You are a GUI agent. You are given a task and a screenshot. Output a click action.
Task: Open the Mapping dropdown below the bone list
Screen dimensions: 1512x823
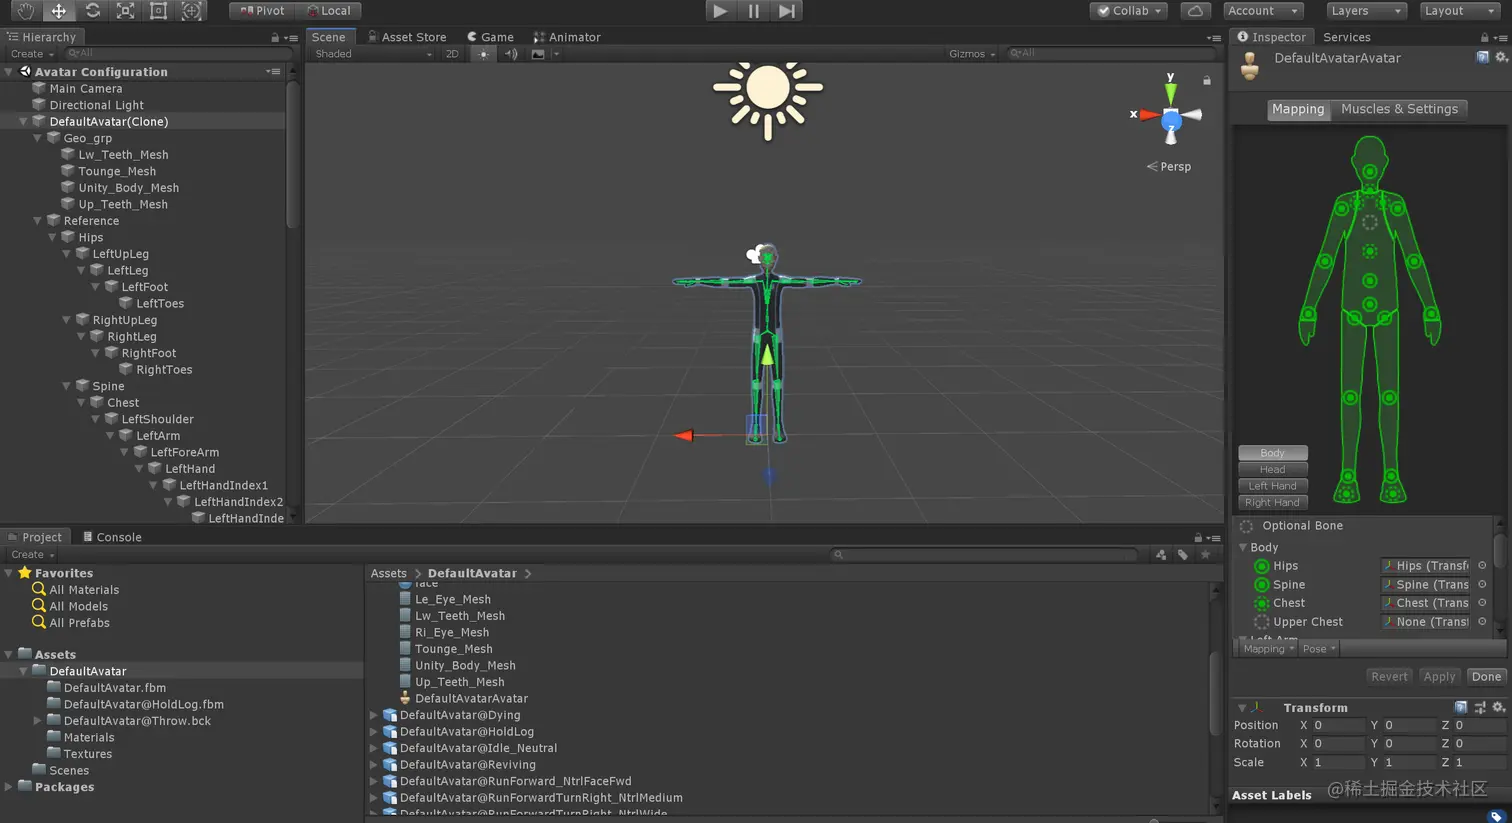tap(1268, 649)
